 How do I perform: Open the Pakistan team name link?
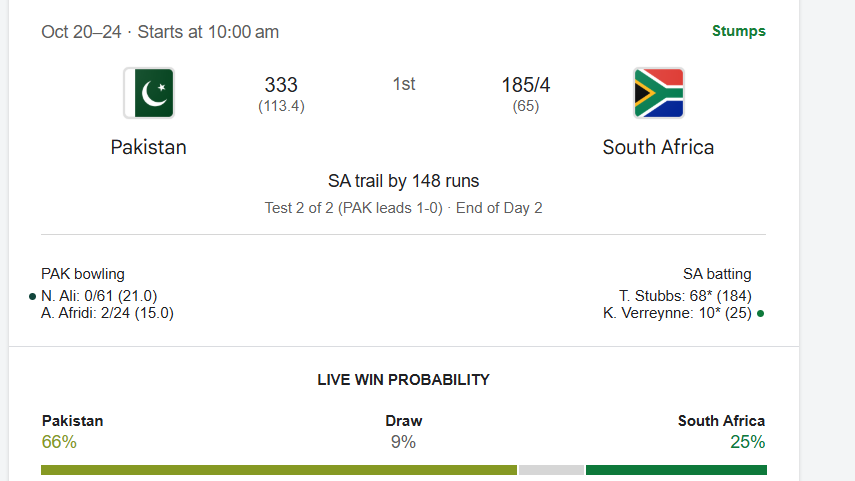[x=148, y=147]
